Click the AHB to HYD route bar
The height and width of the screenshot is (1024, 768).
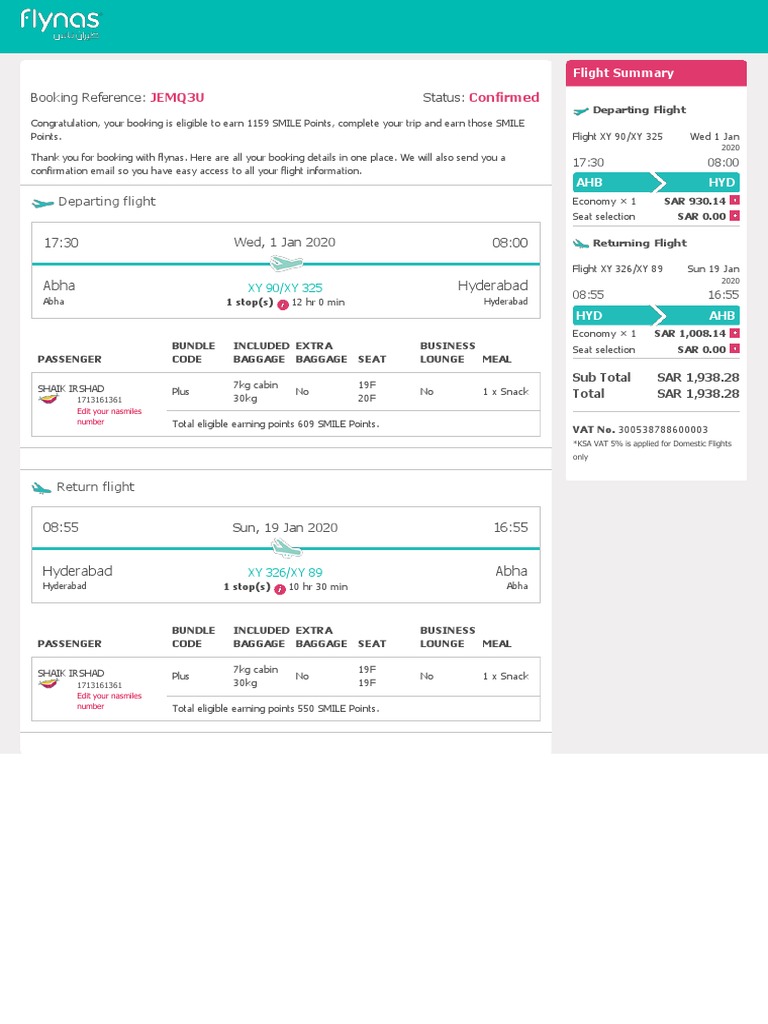coord(655,182)
